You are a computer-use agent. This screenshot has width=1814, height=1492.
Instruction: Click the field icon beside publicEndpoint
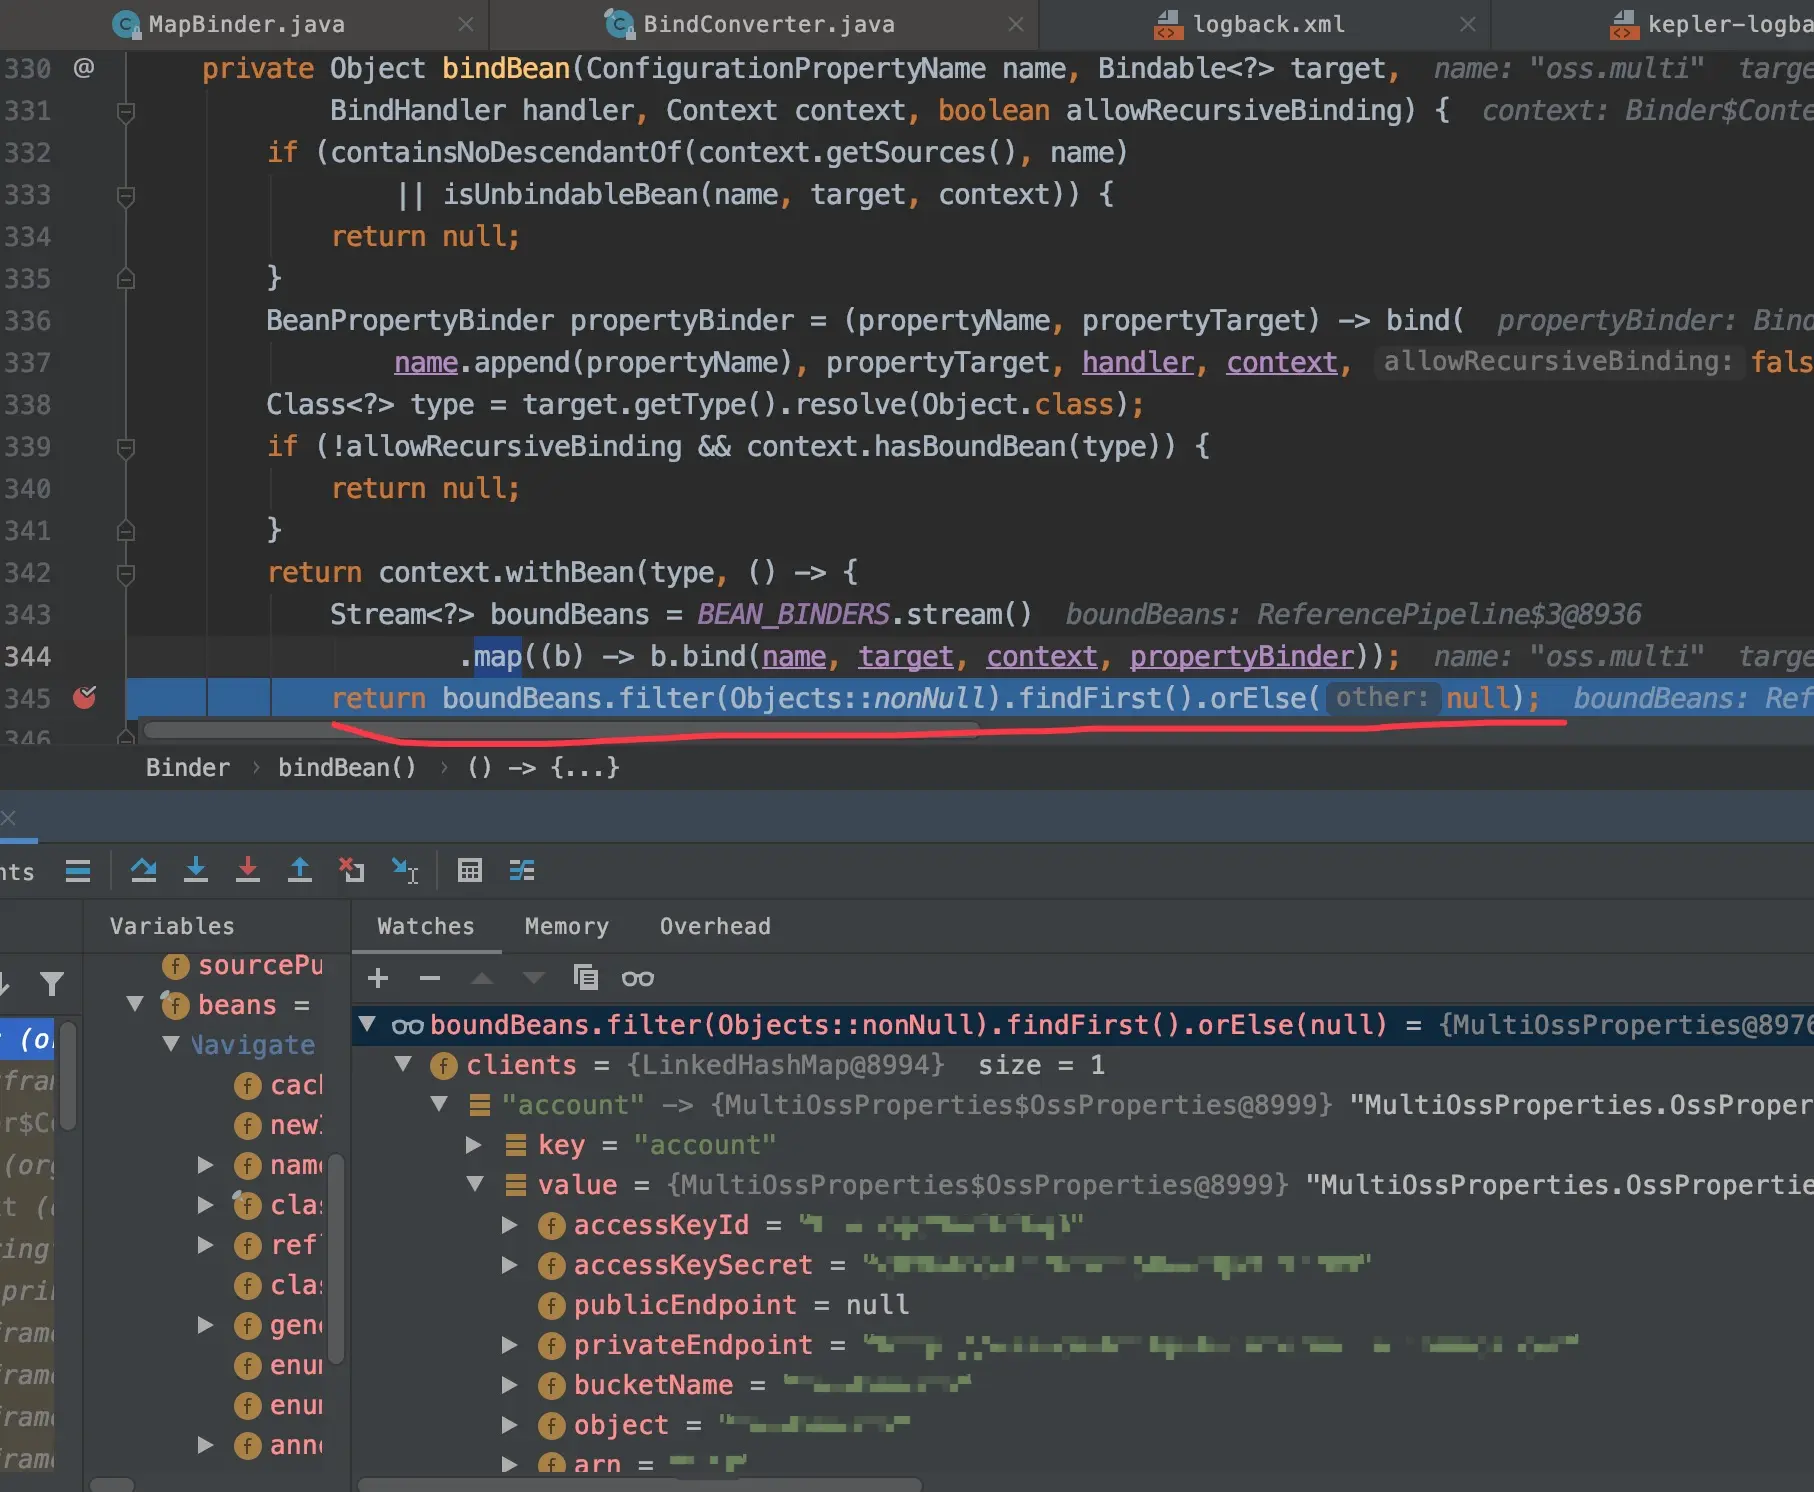551,1305
